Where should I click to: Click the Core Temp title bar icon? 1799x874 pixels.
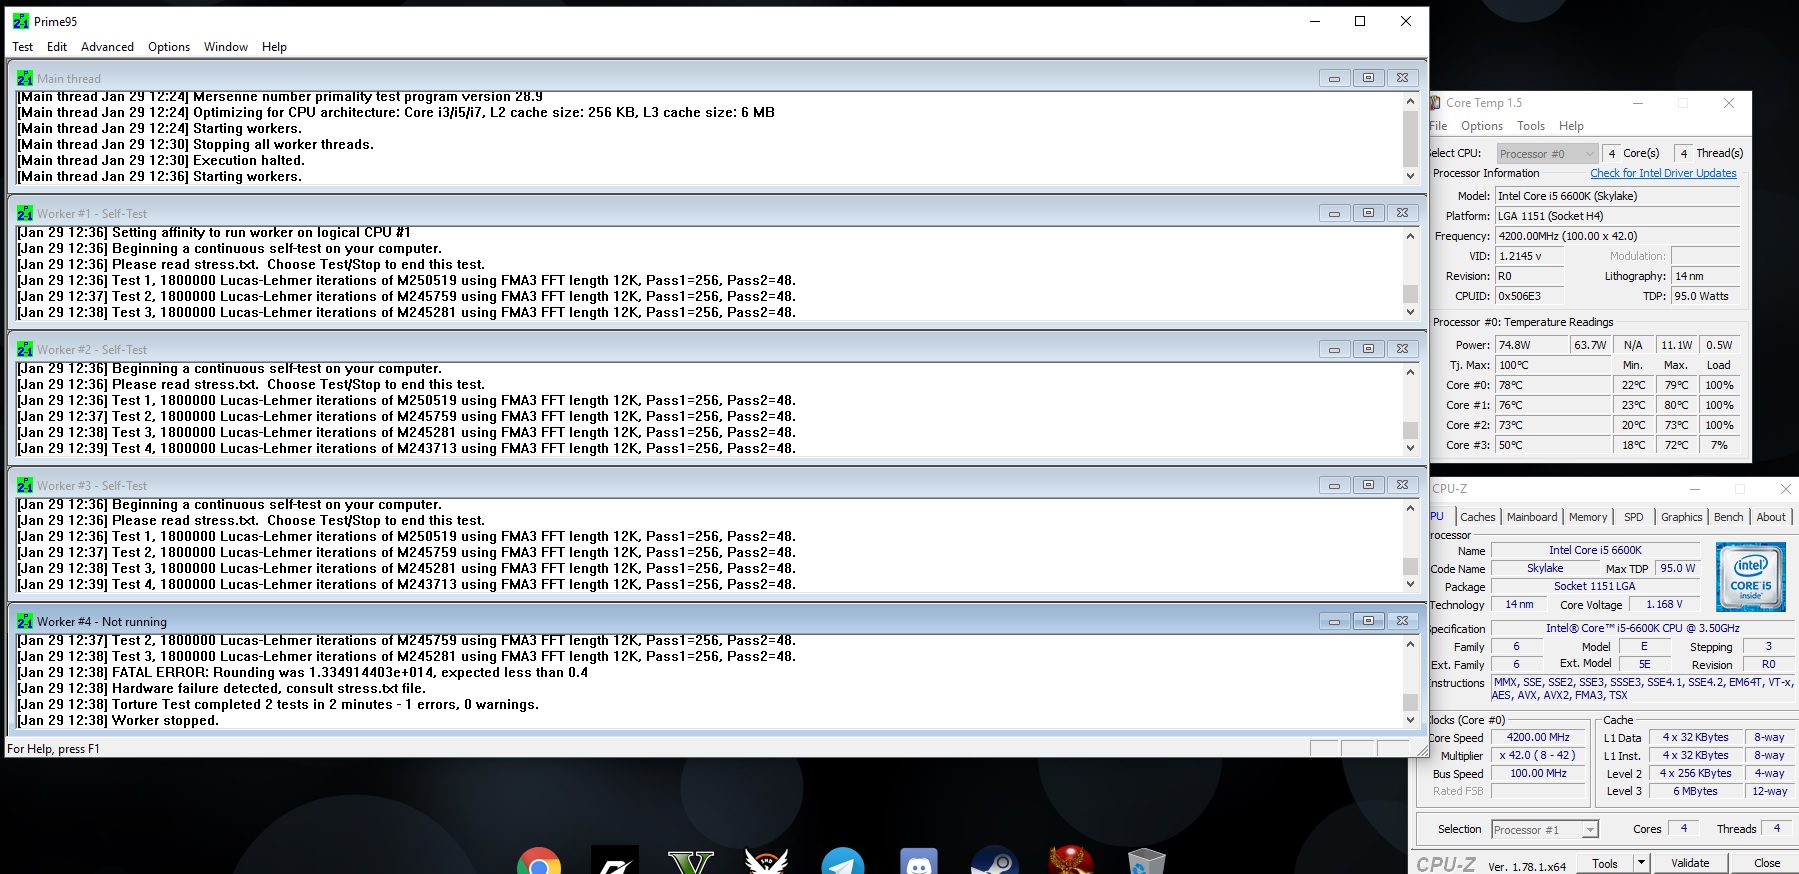coord(1435,103)
